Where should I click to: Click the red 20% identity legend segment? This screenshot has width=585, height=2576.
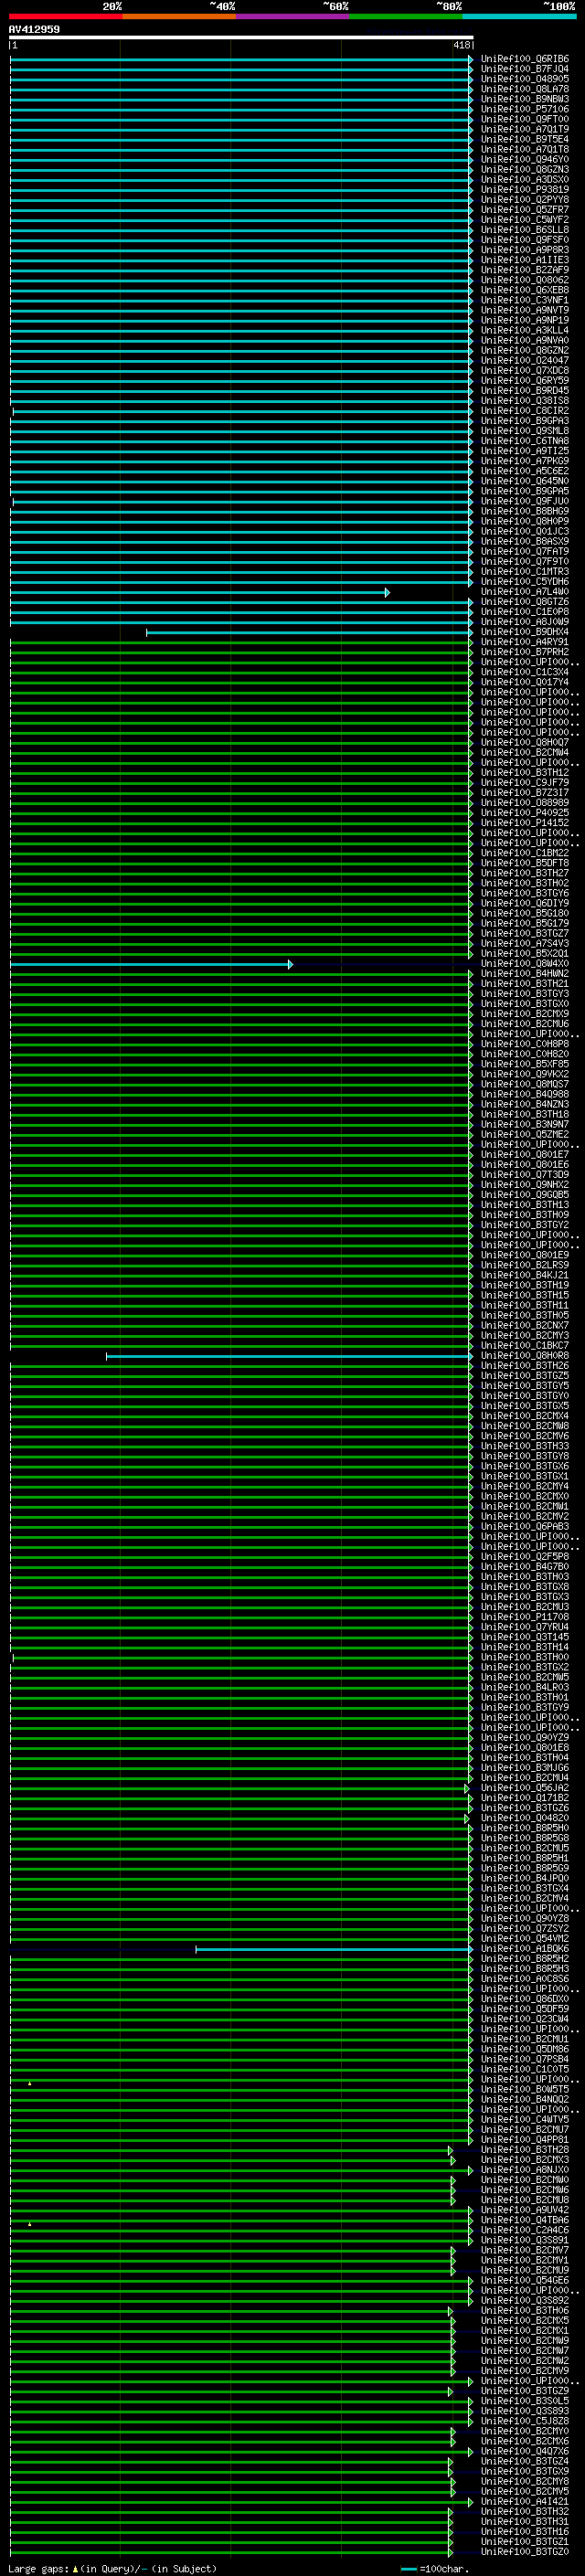(x=65, y=16)
